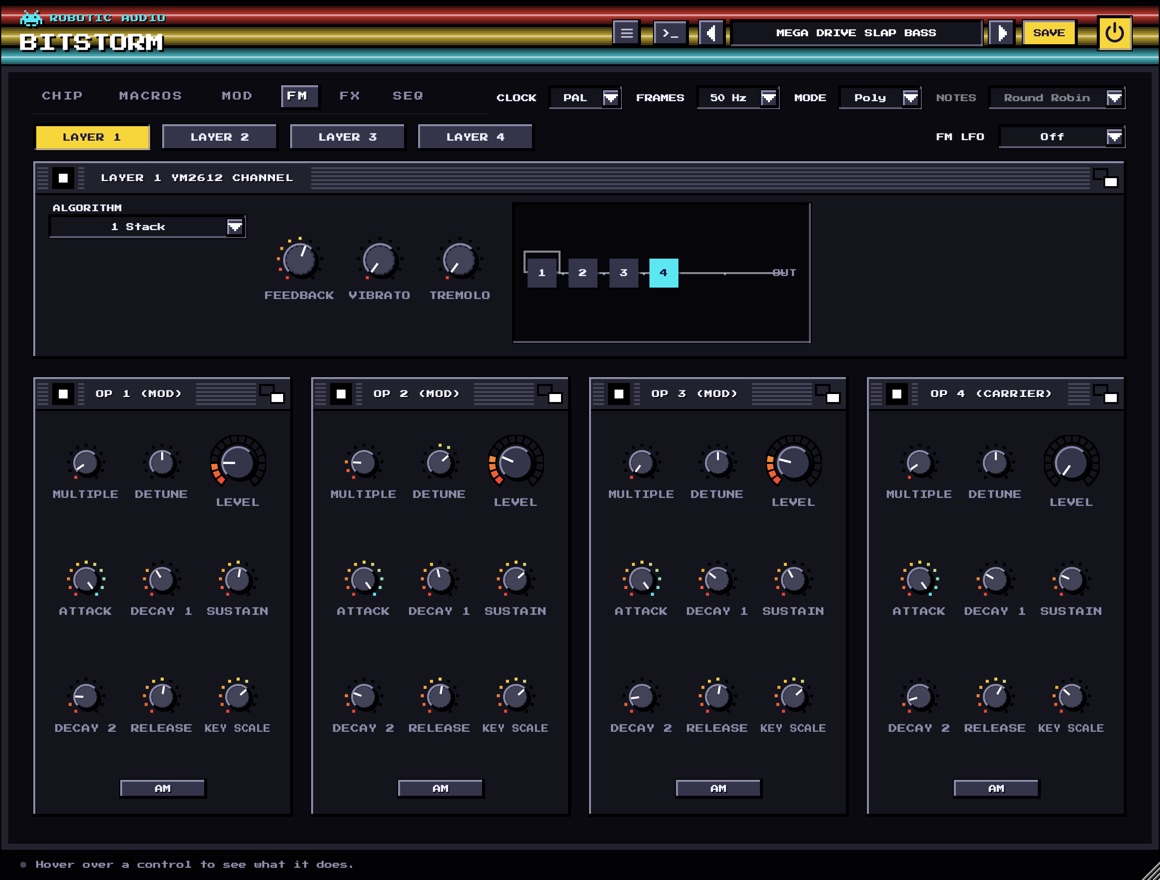Image resolution: width=1160 pixels, height=880 pixels.
Task: Switch to the MACROS tab
Action: coord(150,95)
